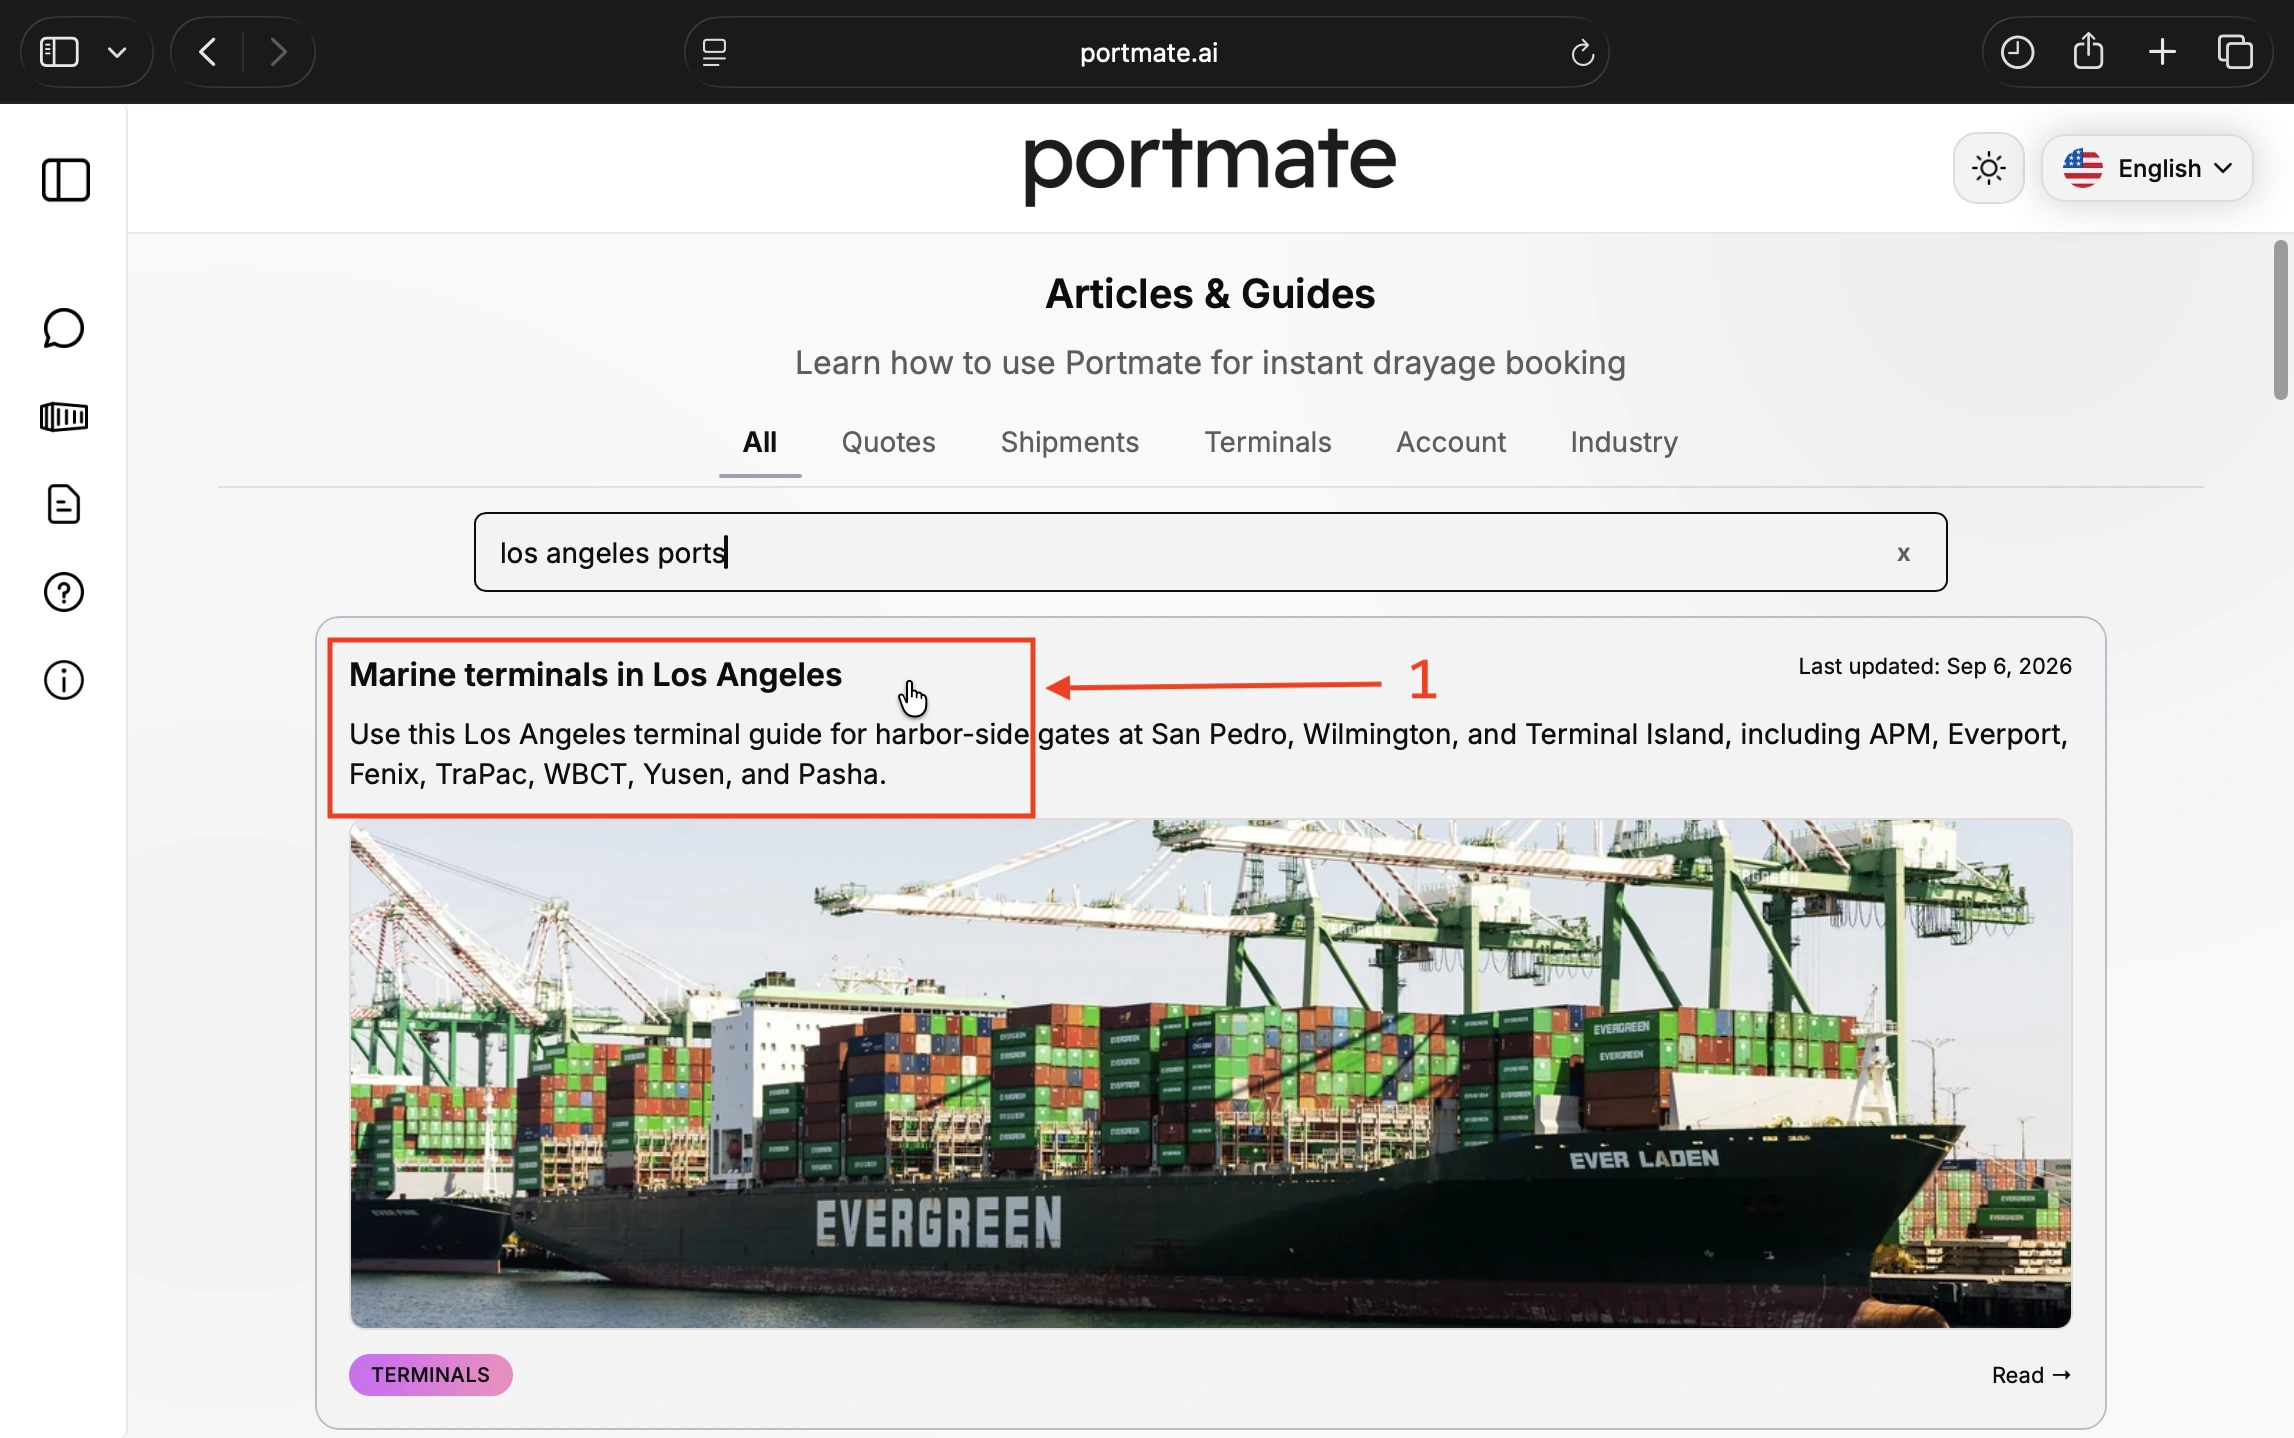The image size is (2294, 1438).
Task: Click the Evergreen ship article image
Action: coord(1210,1074)
